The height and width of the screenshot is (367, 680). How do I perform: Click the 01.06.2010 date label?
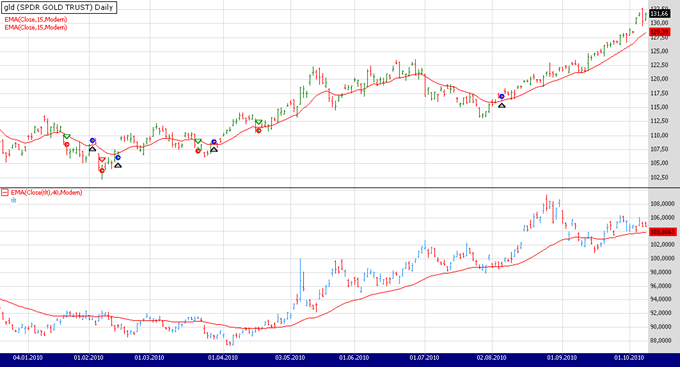[354, 357]
